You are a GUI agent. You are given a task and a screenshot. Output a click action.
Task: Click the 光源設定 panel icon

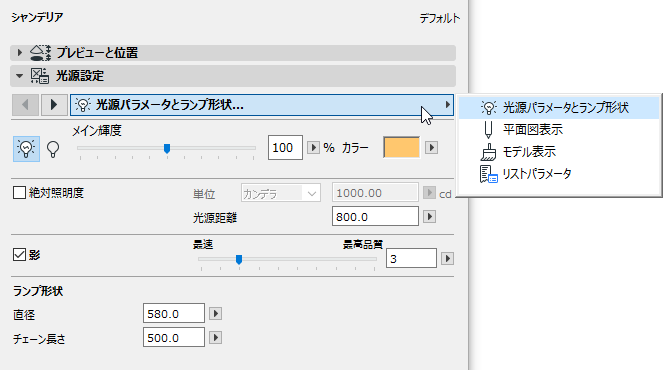tap(40, 76)
